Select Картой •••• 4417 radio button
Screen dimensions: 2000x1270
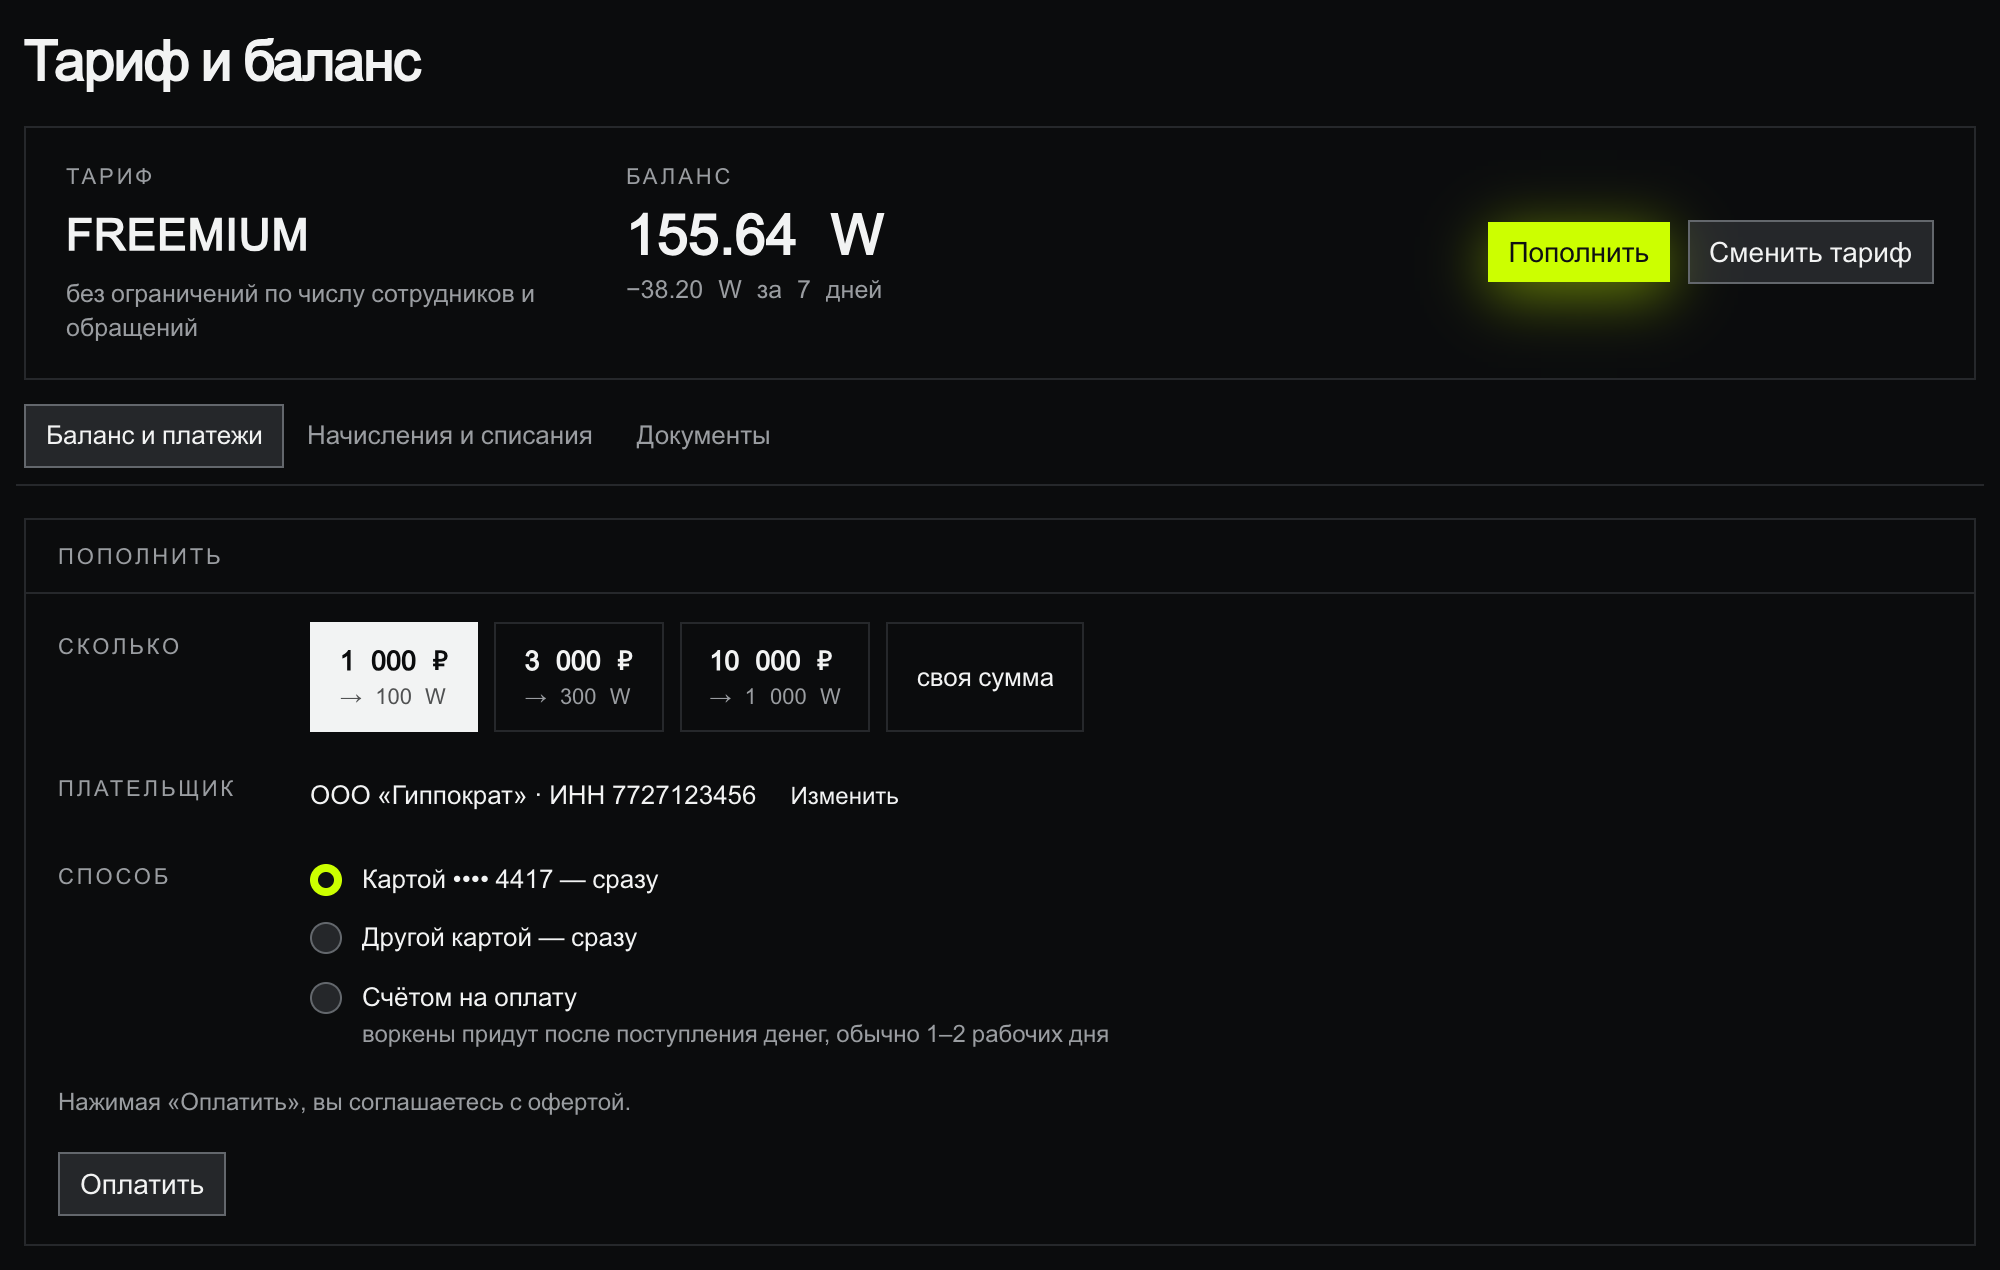coord(326,880)
